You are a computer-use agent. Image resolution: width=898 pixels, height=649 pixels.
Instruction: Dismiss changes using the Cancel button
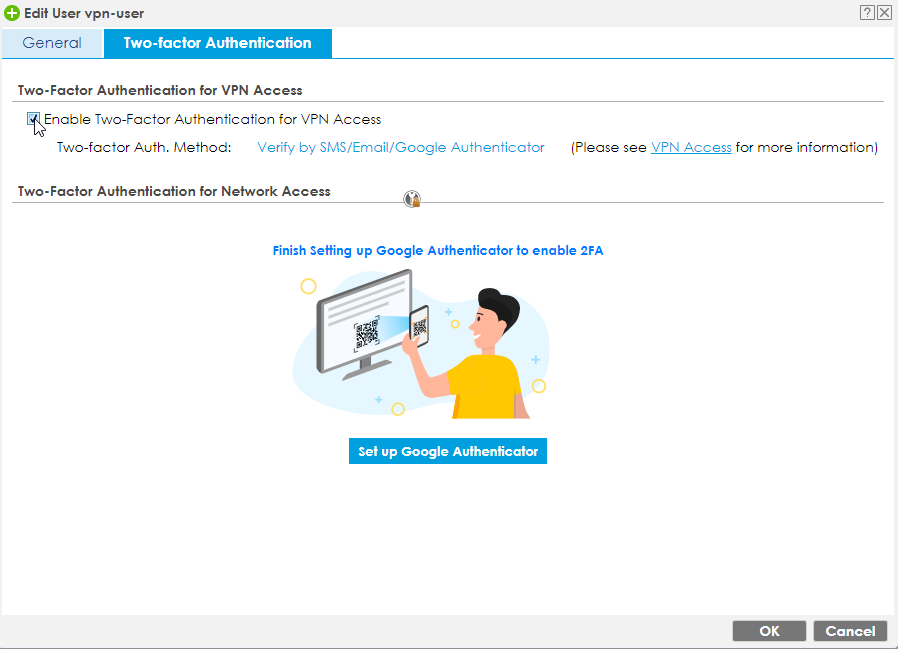[x=850, y=631]
